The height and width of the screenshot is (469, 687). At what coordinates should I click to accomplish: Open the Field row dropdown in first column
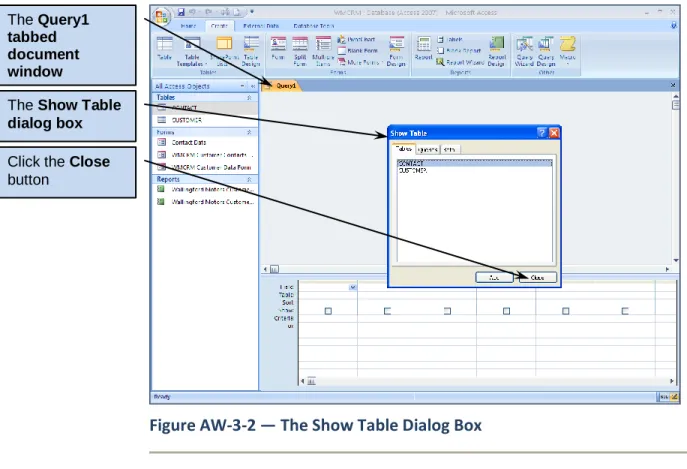click(x=353, y=288)
